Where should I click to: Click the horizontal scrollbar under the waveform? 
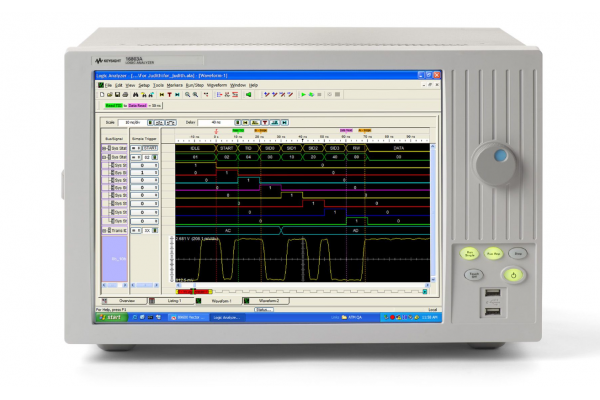(302, 285)
